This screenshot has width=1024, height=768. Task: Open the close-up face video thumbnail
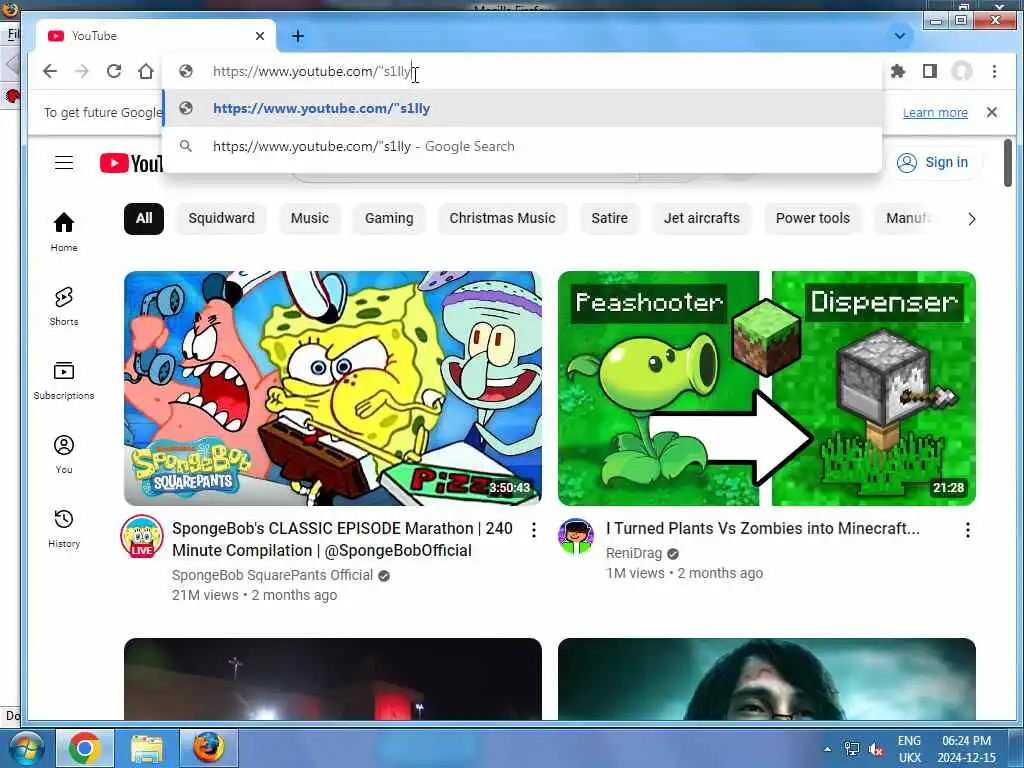point(767,679)
